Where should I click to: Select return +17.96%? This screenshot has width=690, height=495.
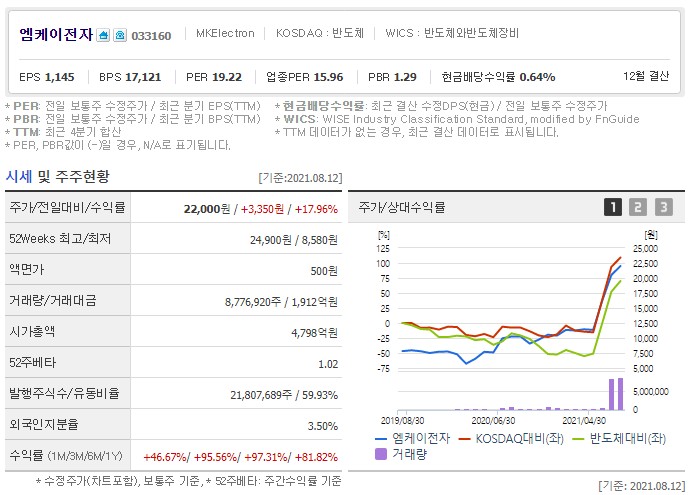coord(316,209)
